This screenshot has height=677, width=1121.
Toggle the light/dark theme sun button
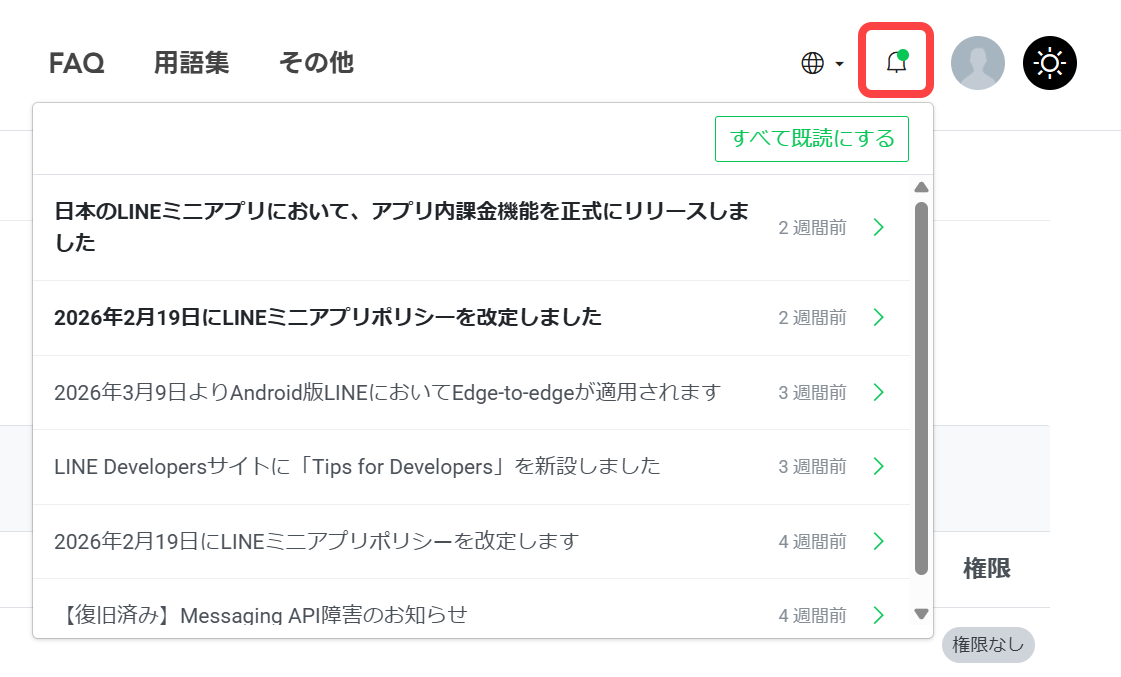click(1049, 63)
